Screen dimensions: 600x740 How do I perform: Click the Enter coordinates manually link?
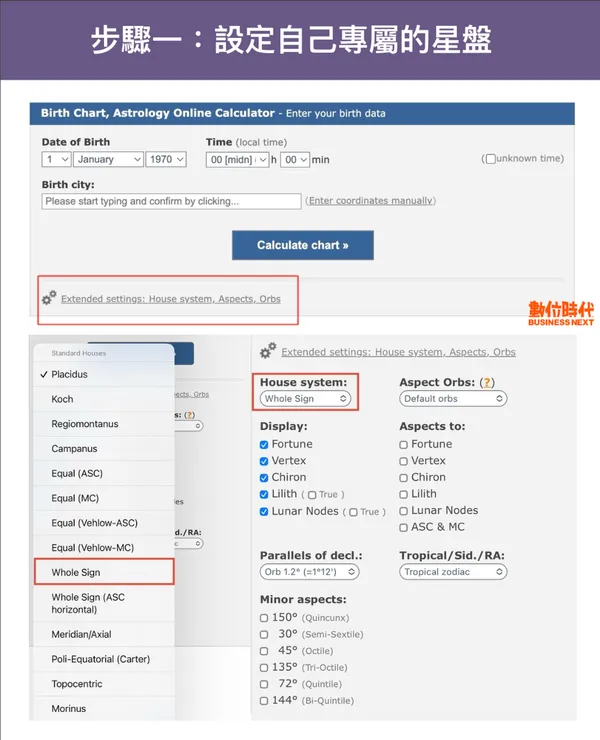point(370,201)
